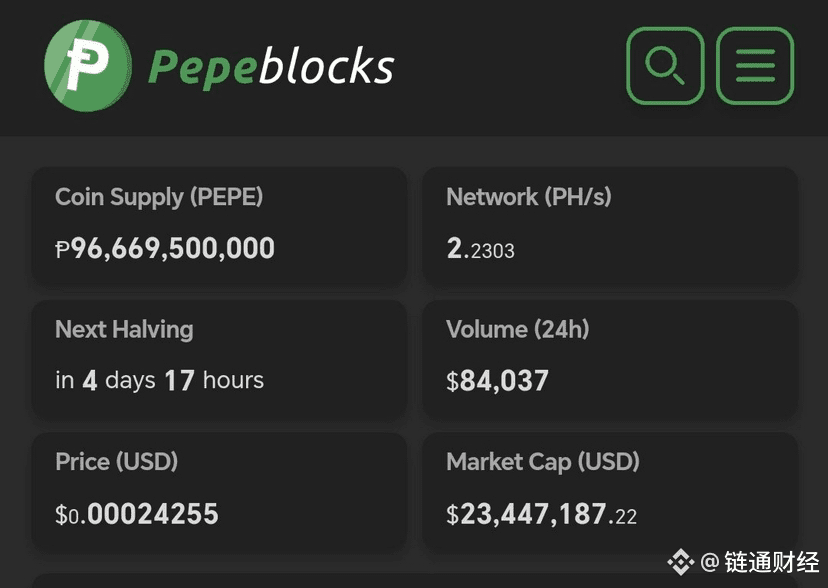Select the Network (PH/s) card
Image resolution: width=828 pixels, height=588 pixels.
tap(610, 224)
